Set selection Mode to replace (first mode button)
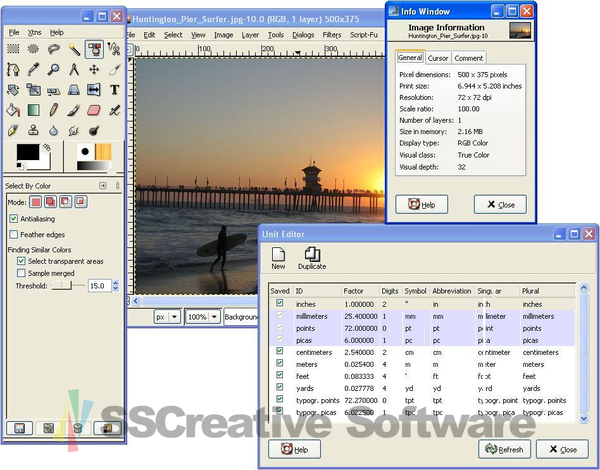 pyautogui.click(x=36, y=202)
